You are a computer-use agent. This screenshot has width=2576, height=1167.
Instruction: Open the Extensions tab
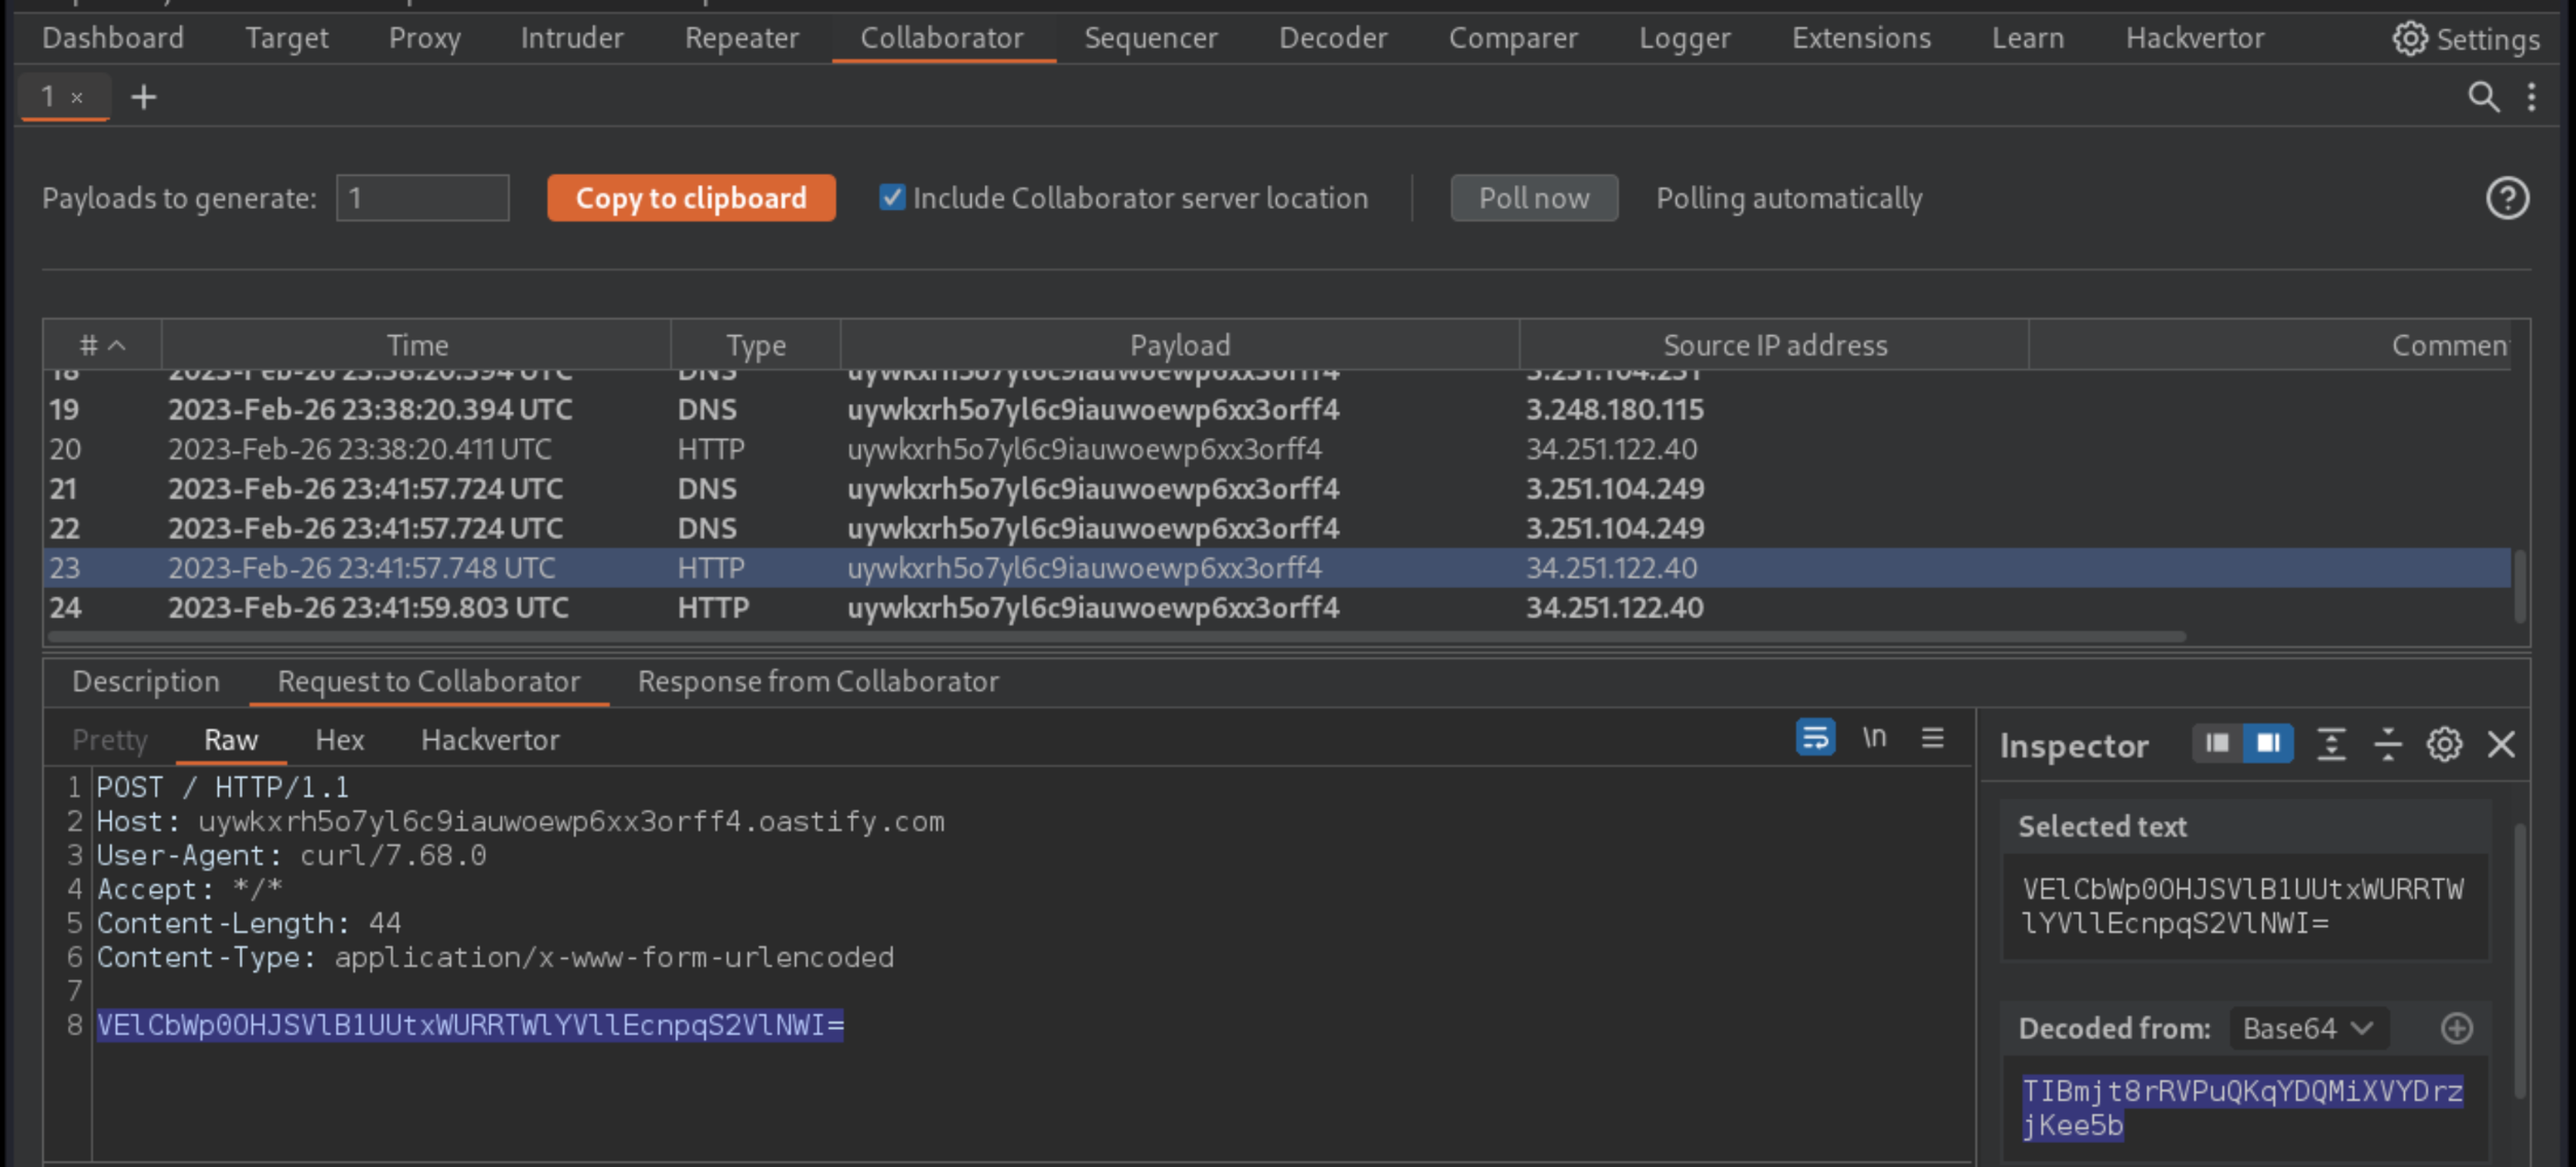1860,38
